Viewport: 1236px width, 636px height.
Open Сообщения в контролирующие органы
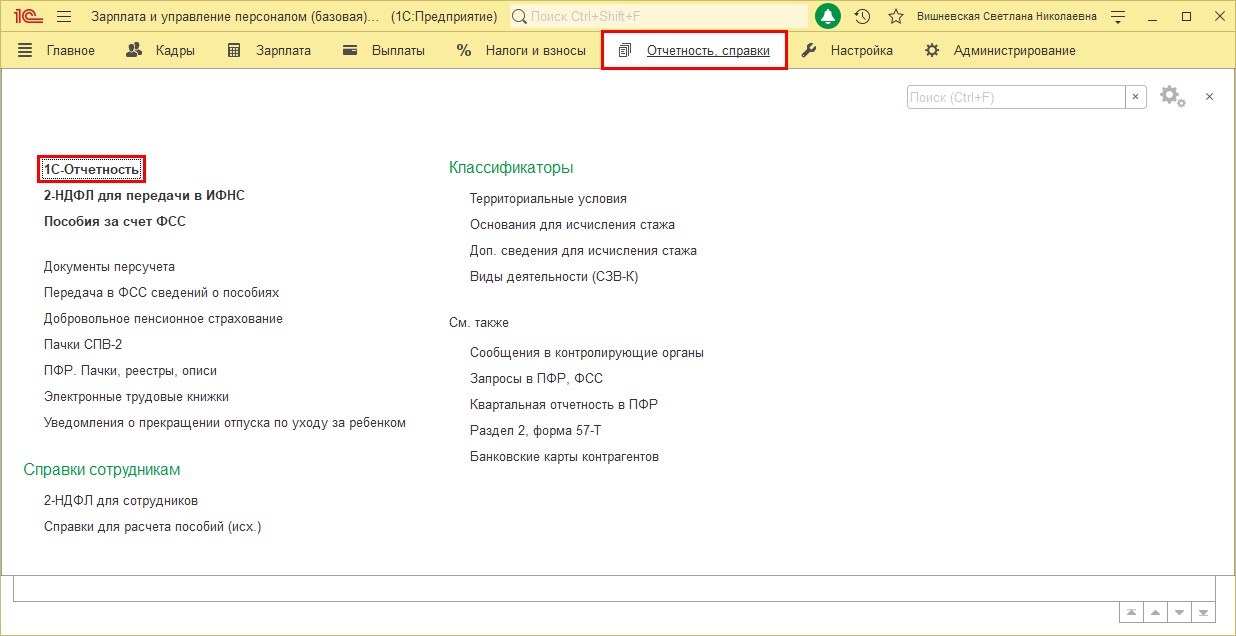coord(587,353)
